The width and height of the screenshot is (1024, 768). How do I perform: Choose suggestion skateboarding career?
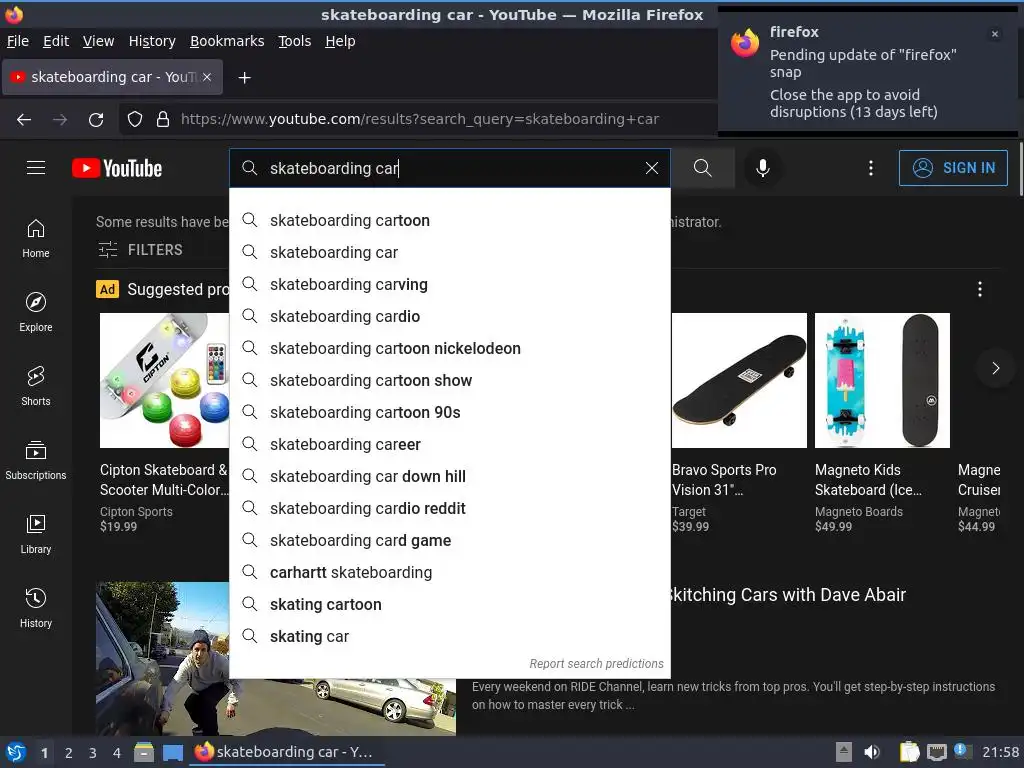(x=450, y=444)
